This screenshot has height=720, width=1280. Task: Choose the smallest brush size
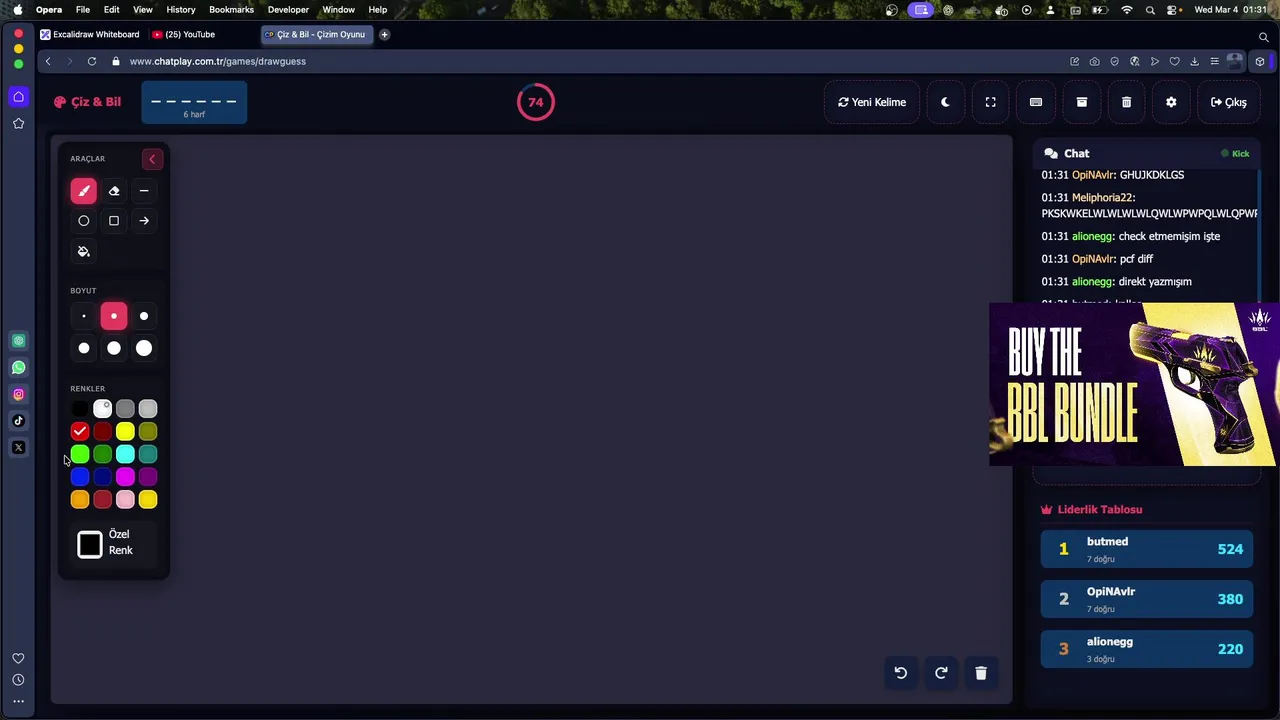(84, 316)
